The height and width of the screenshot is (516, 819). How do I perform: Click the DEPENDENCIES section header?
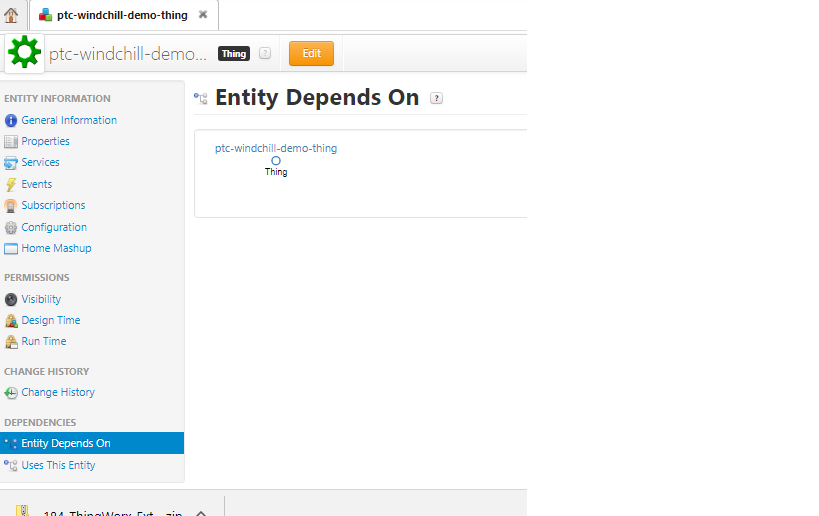pos(40,423)
